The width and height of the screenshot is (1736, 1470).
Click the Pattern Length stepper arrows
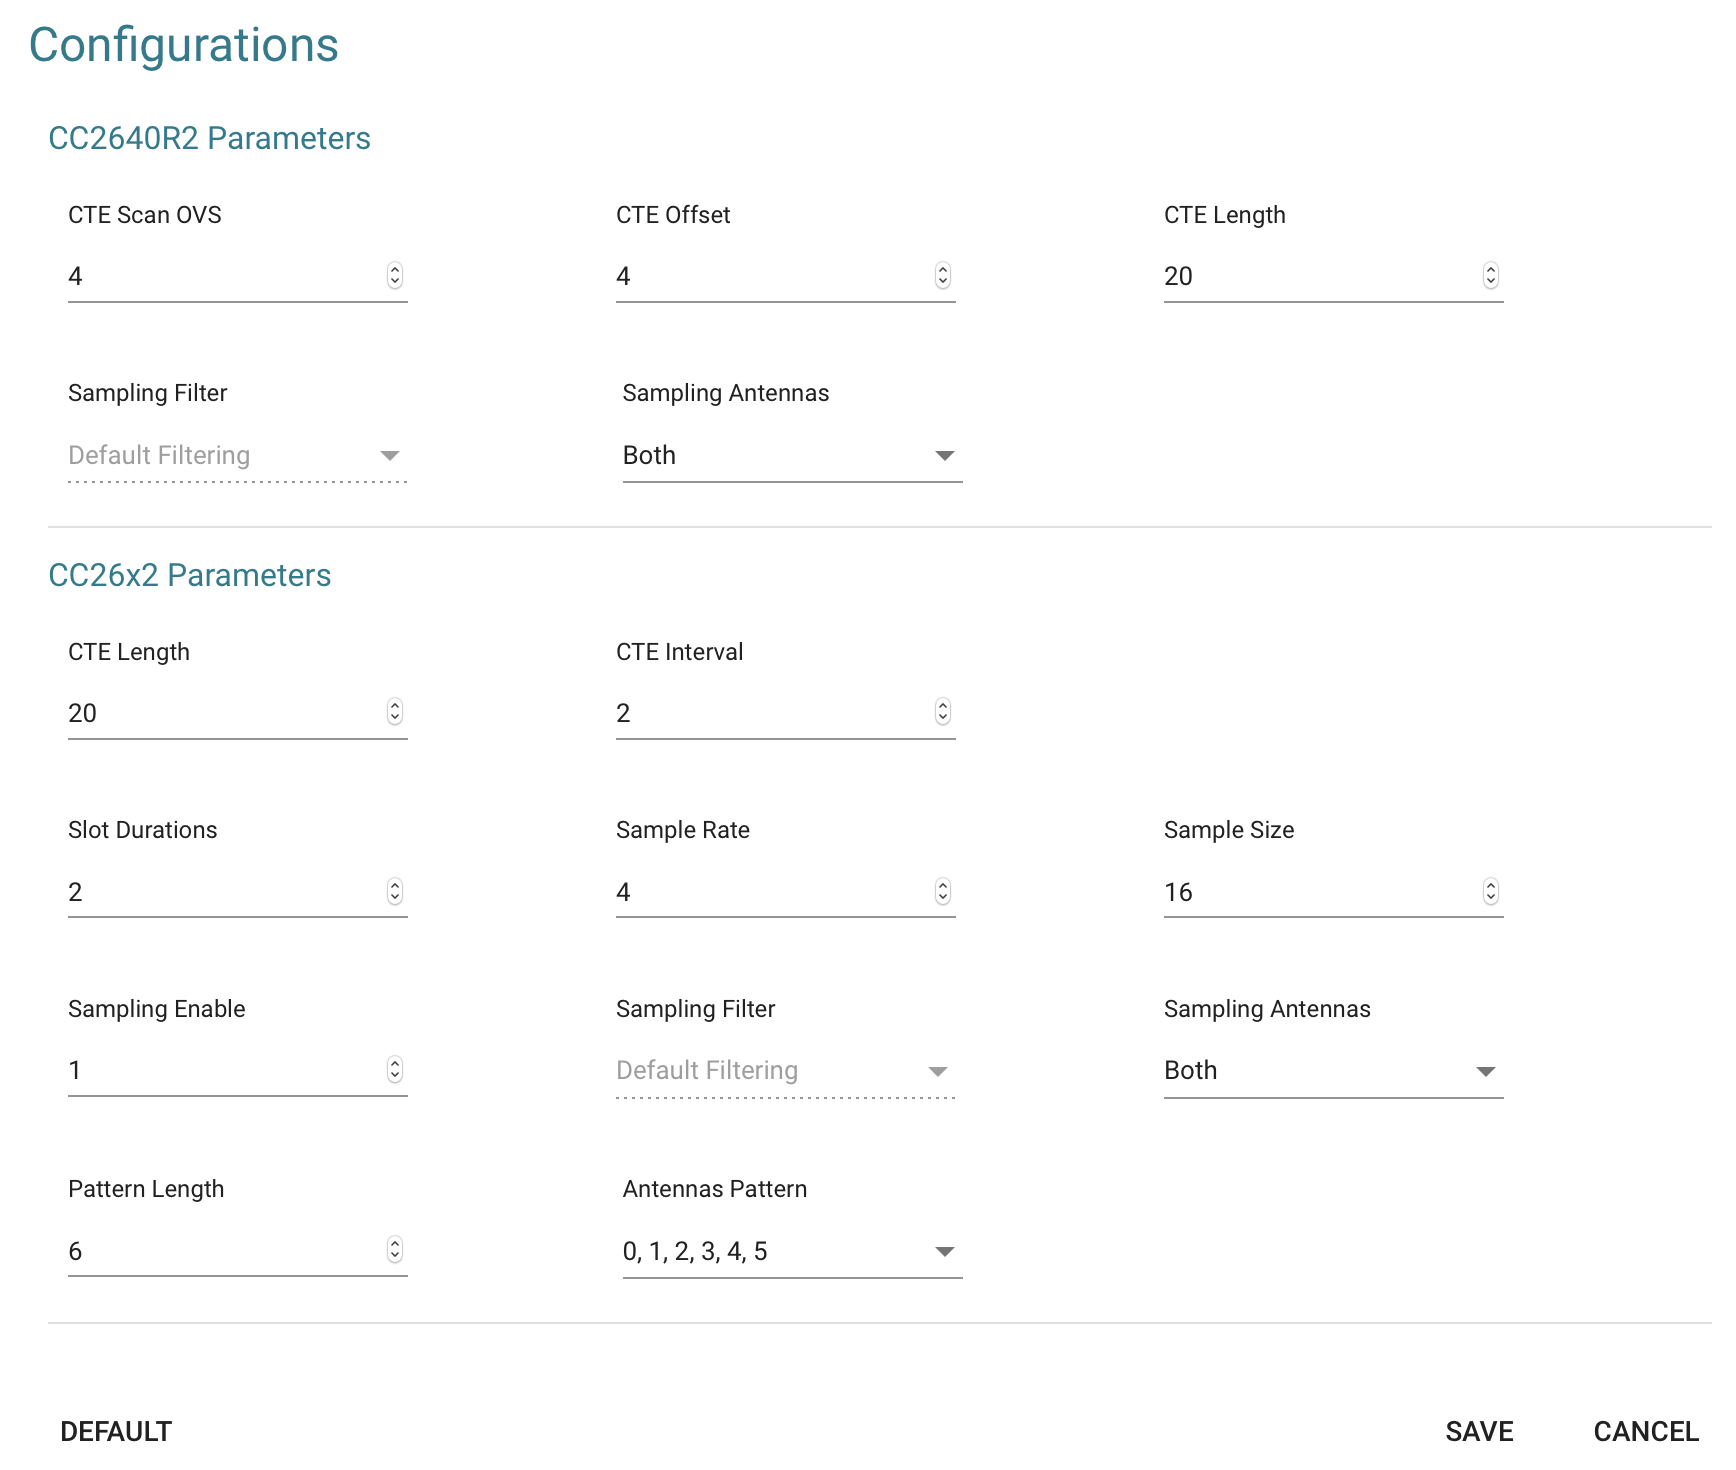(395, 1250)
